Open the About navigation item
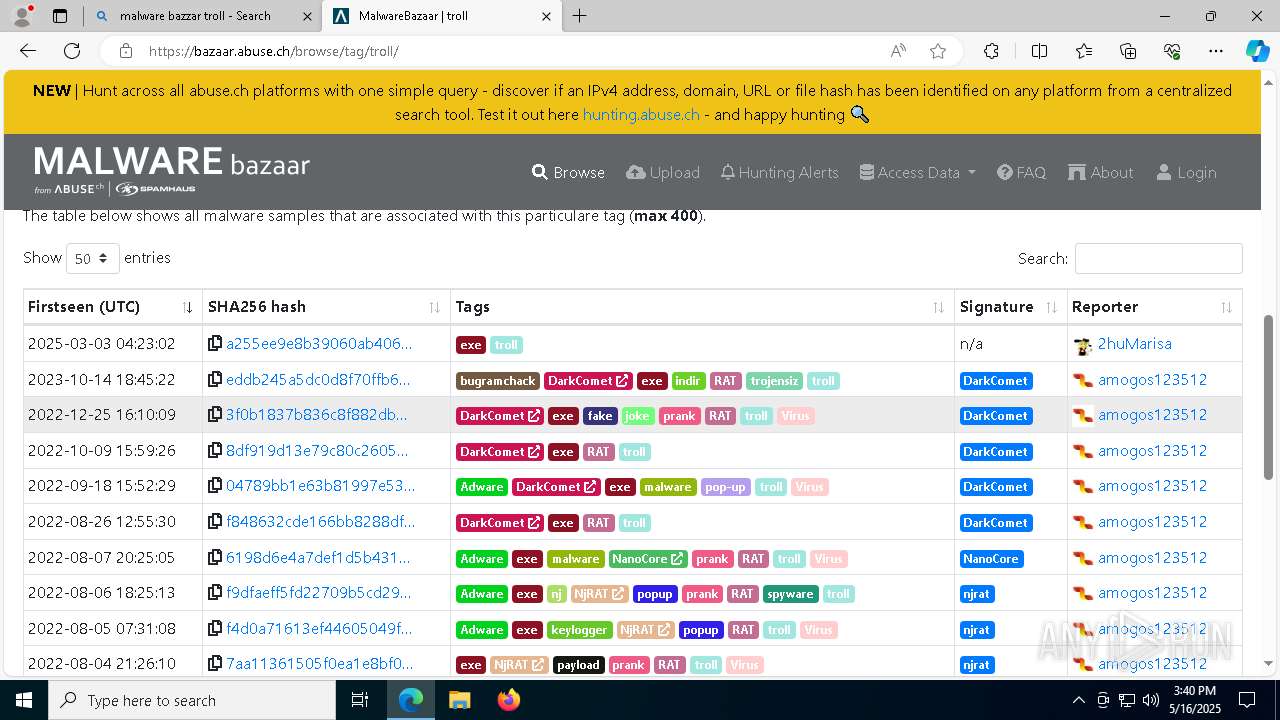Viewport: 1280px width, 720px height. [x=1100, y=172]
